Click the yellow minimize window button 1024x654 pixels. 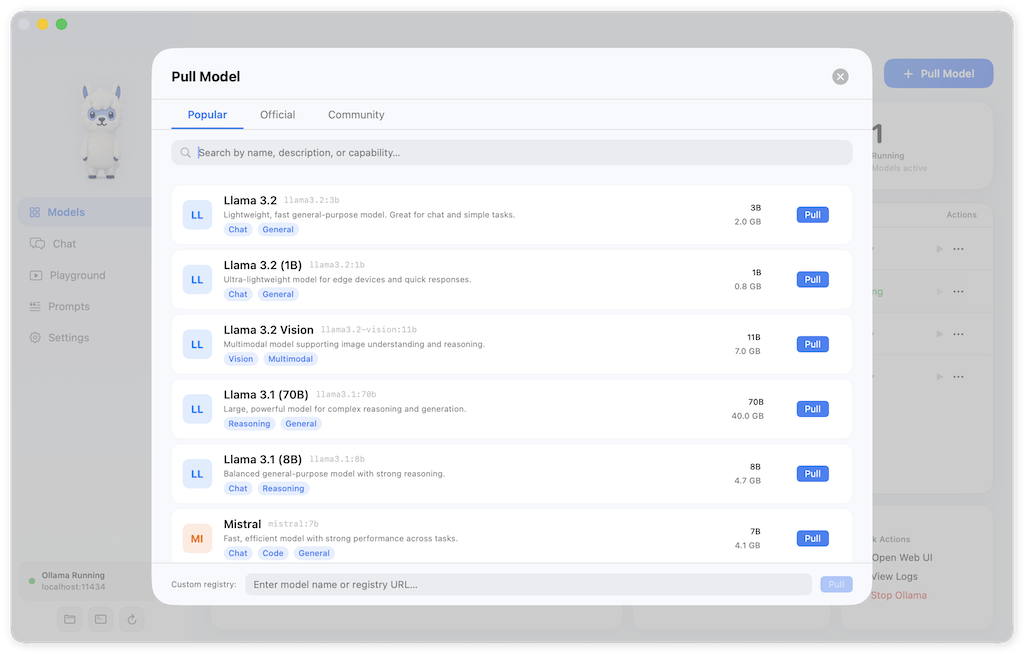[42, 24]
